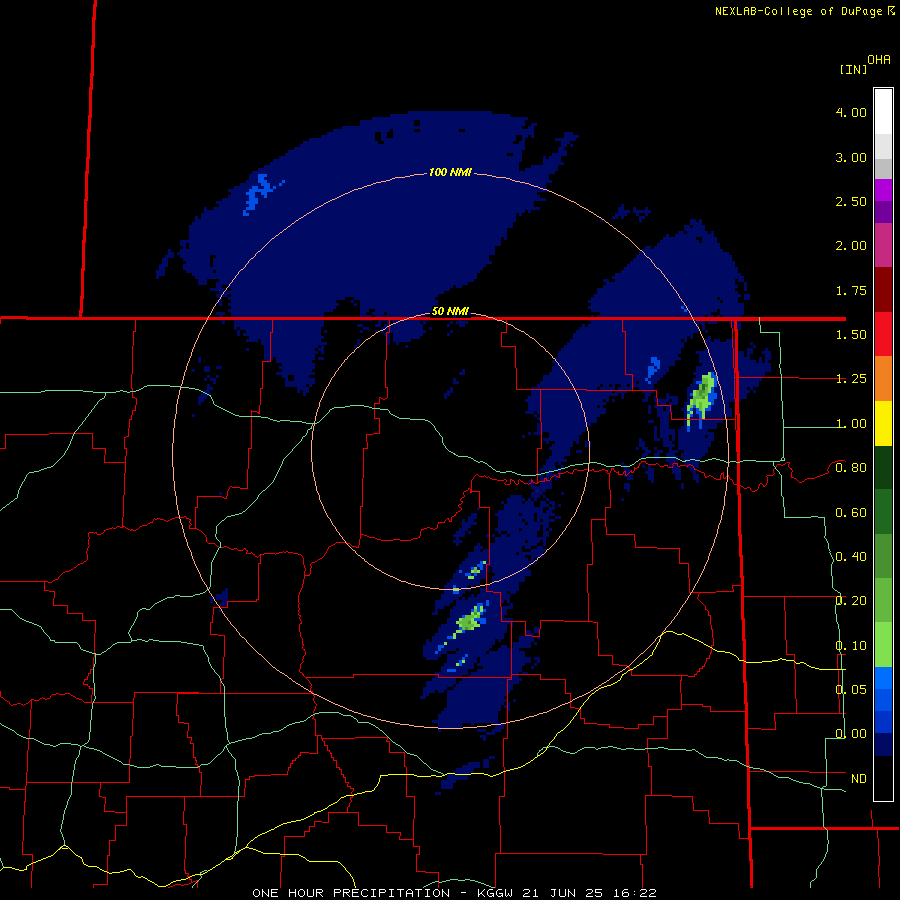Select the 0.80 legend value
900x900 pixels.
pyautogui.click(x=851, y=468)
